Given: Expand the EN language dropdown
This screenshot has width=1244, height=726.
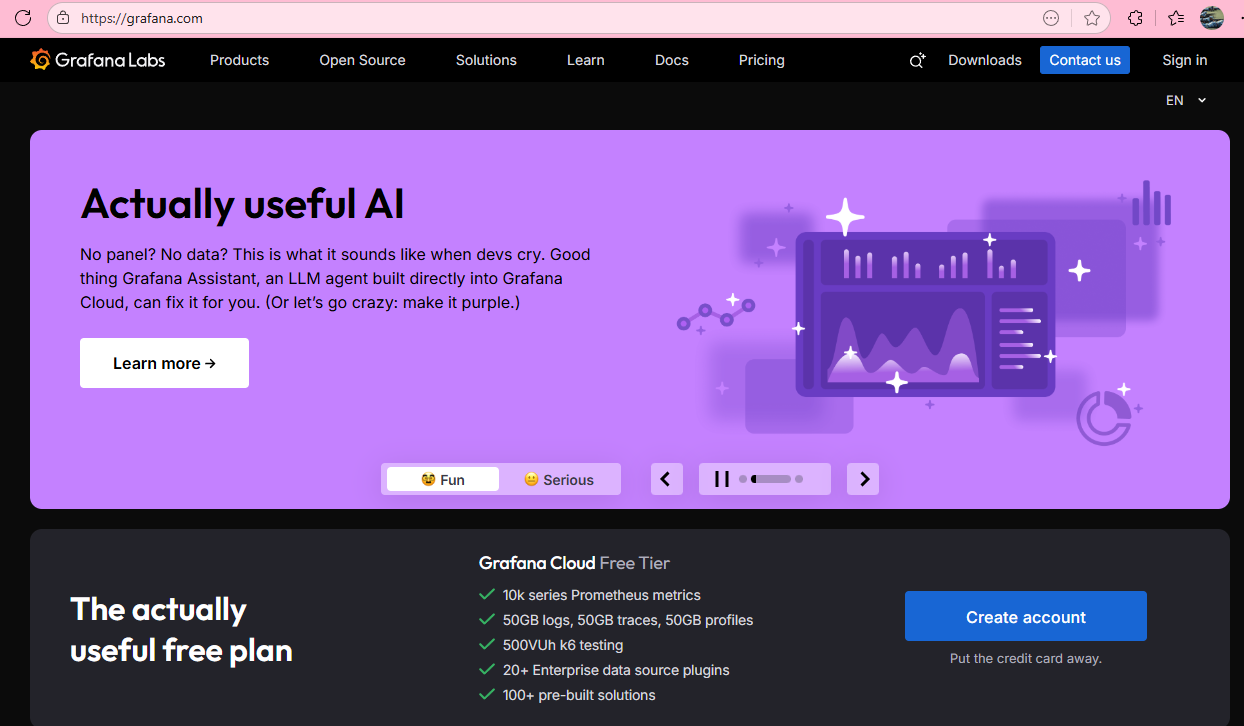Looking at the screenshot, I should pyautogui.click(x=1186, y=100).
